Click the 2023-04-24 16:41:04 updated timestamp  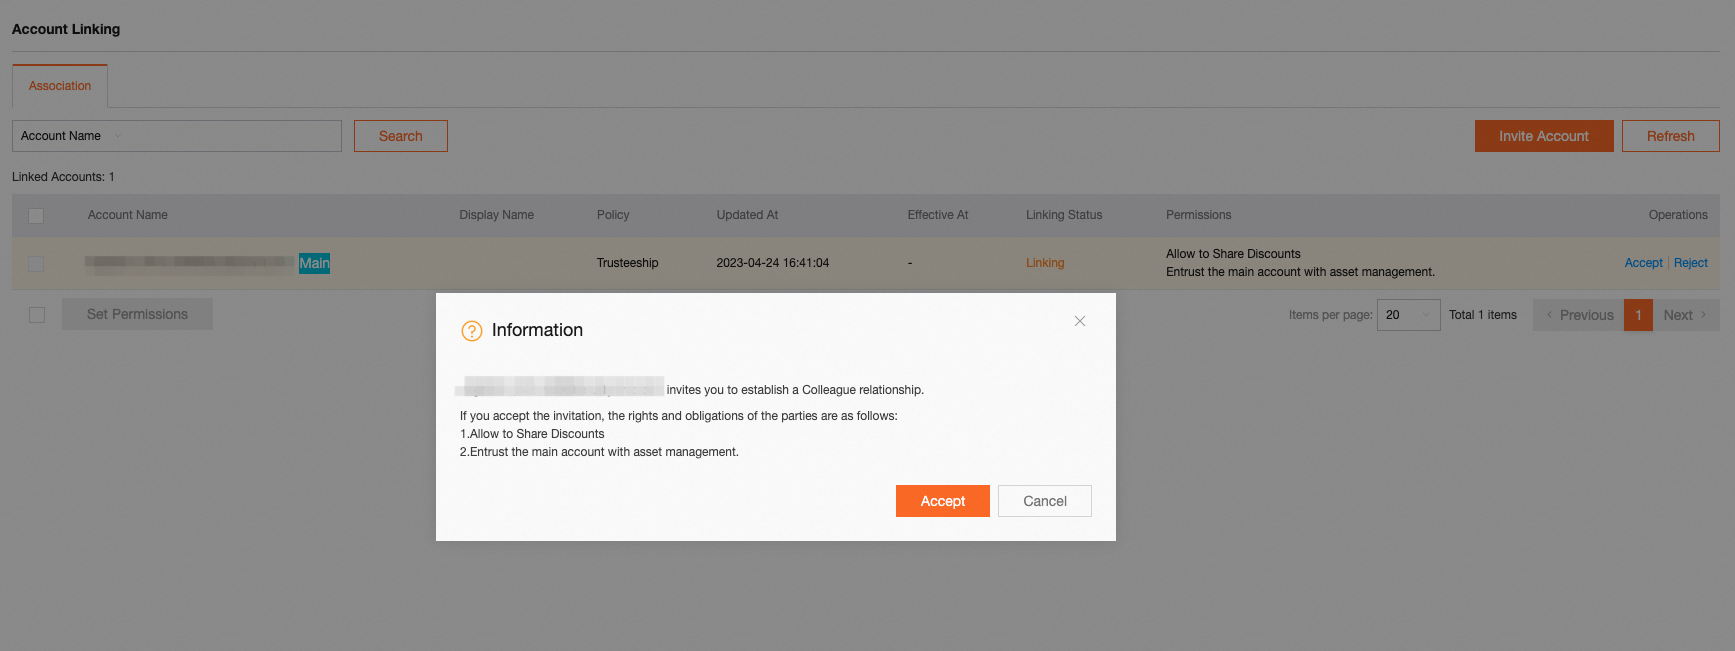click(772, 263)
